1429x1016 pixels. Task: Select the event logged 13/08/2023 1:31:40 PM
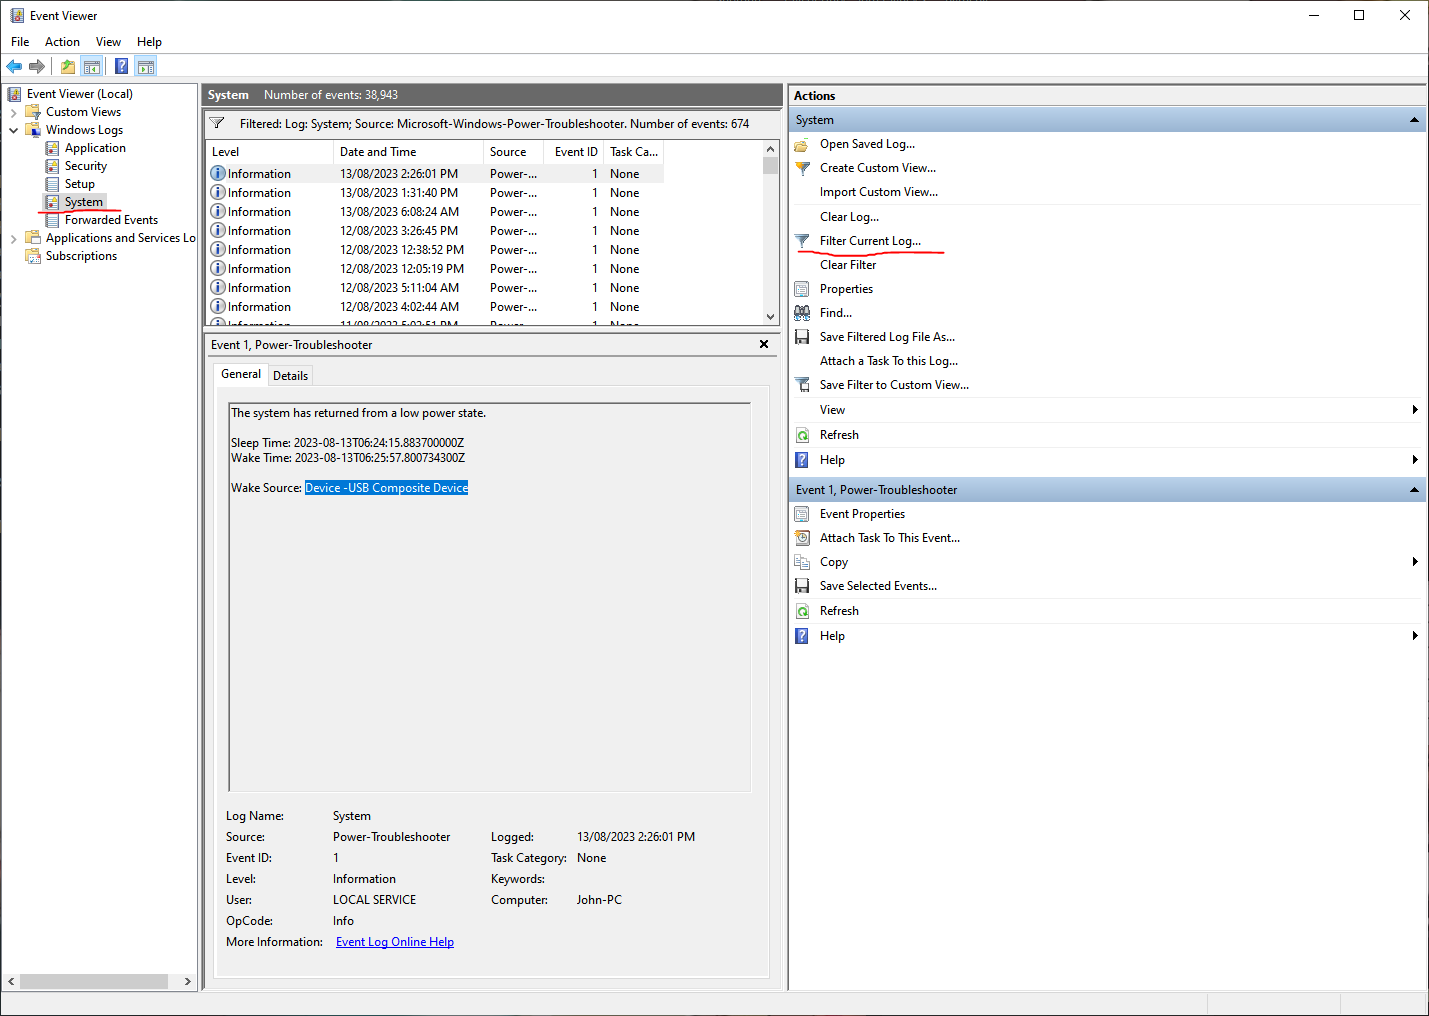[435, 193]
